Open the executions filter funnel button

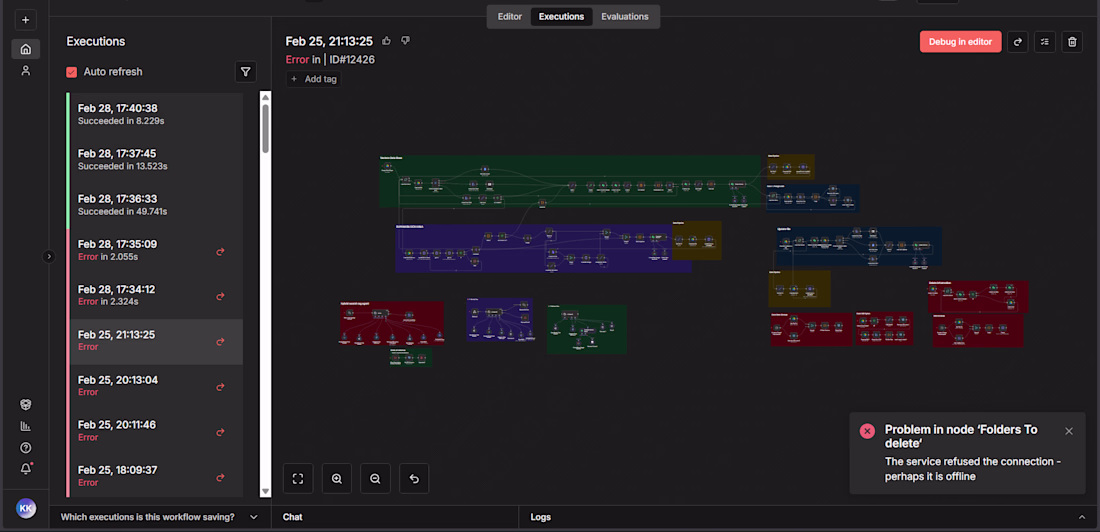point(246,72)
